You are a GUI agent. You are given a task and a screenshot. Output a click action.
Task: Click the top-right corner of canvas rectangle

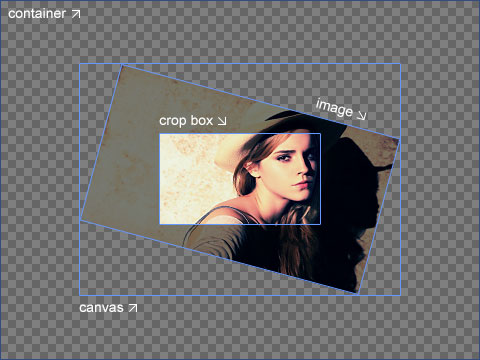coord(400,64)
